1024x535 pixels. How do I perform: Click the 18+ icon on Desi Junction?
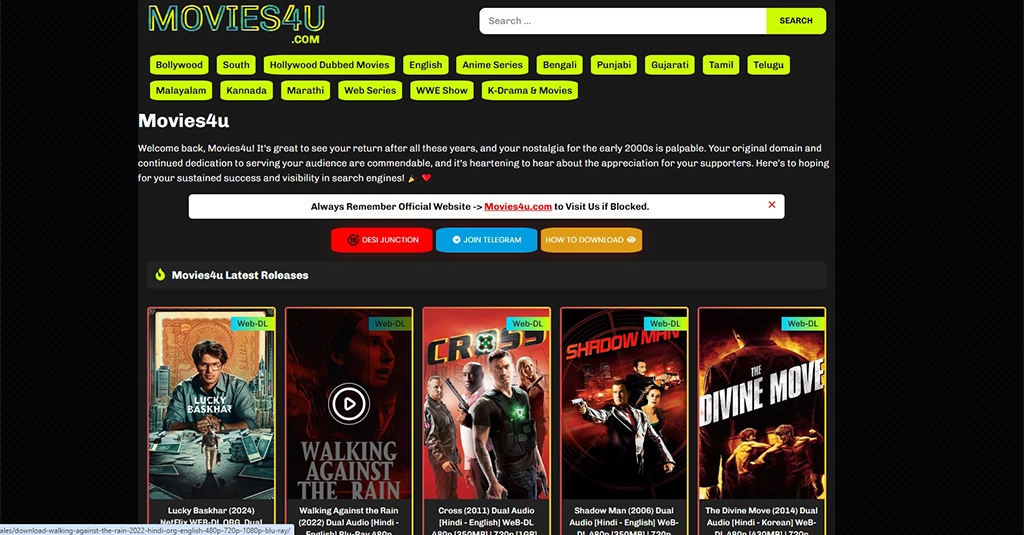(353, 240)
